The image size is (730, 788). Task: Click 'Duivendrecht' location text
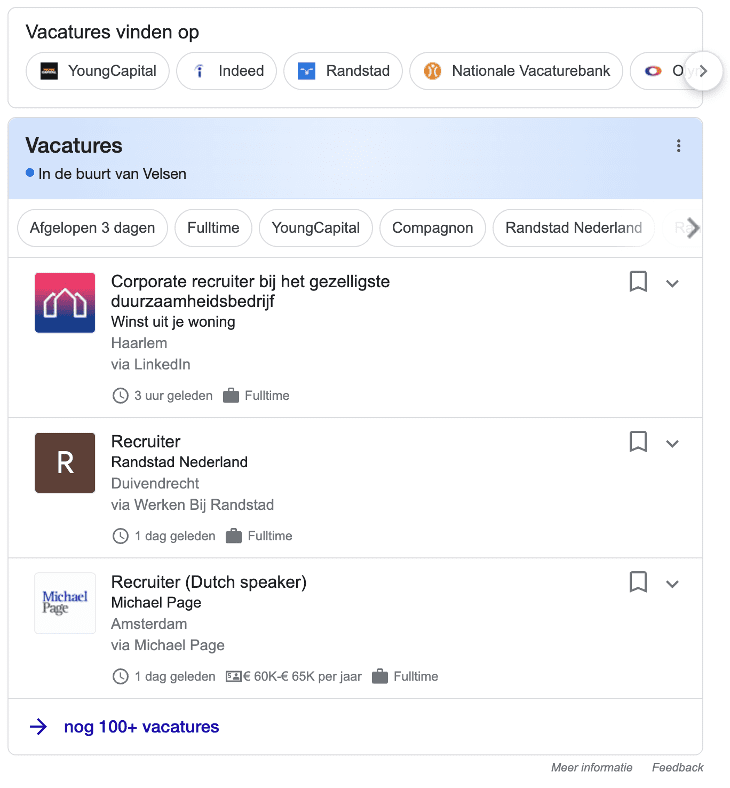coord(155,483)
